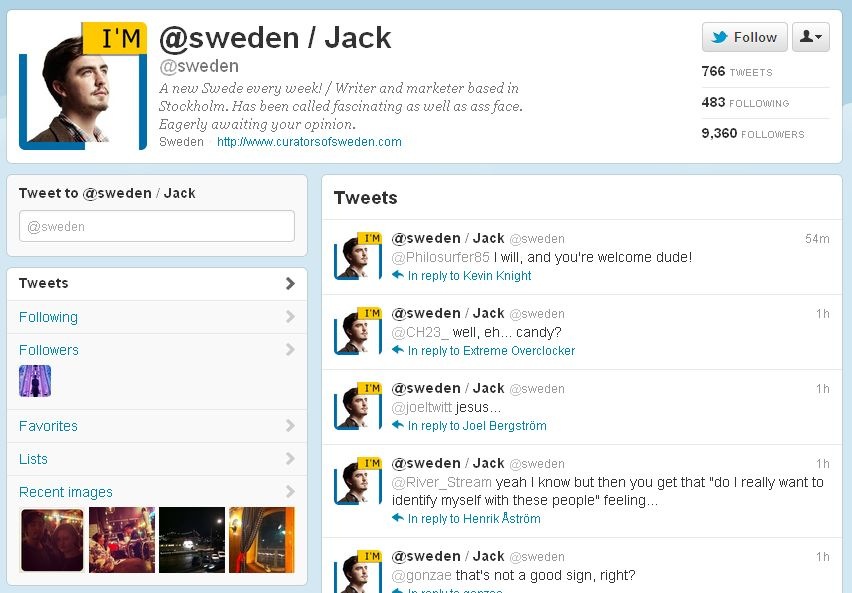The width and height of the screenshot is (852, 593).
Task: Open the 1h timestamp on the River_Stream tweet
Action: [x=823, y=464]
